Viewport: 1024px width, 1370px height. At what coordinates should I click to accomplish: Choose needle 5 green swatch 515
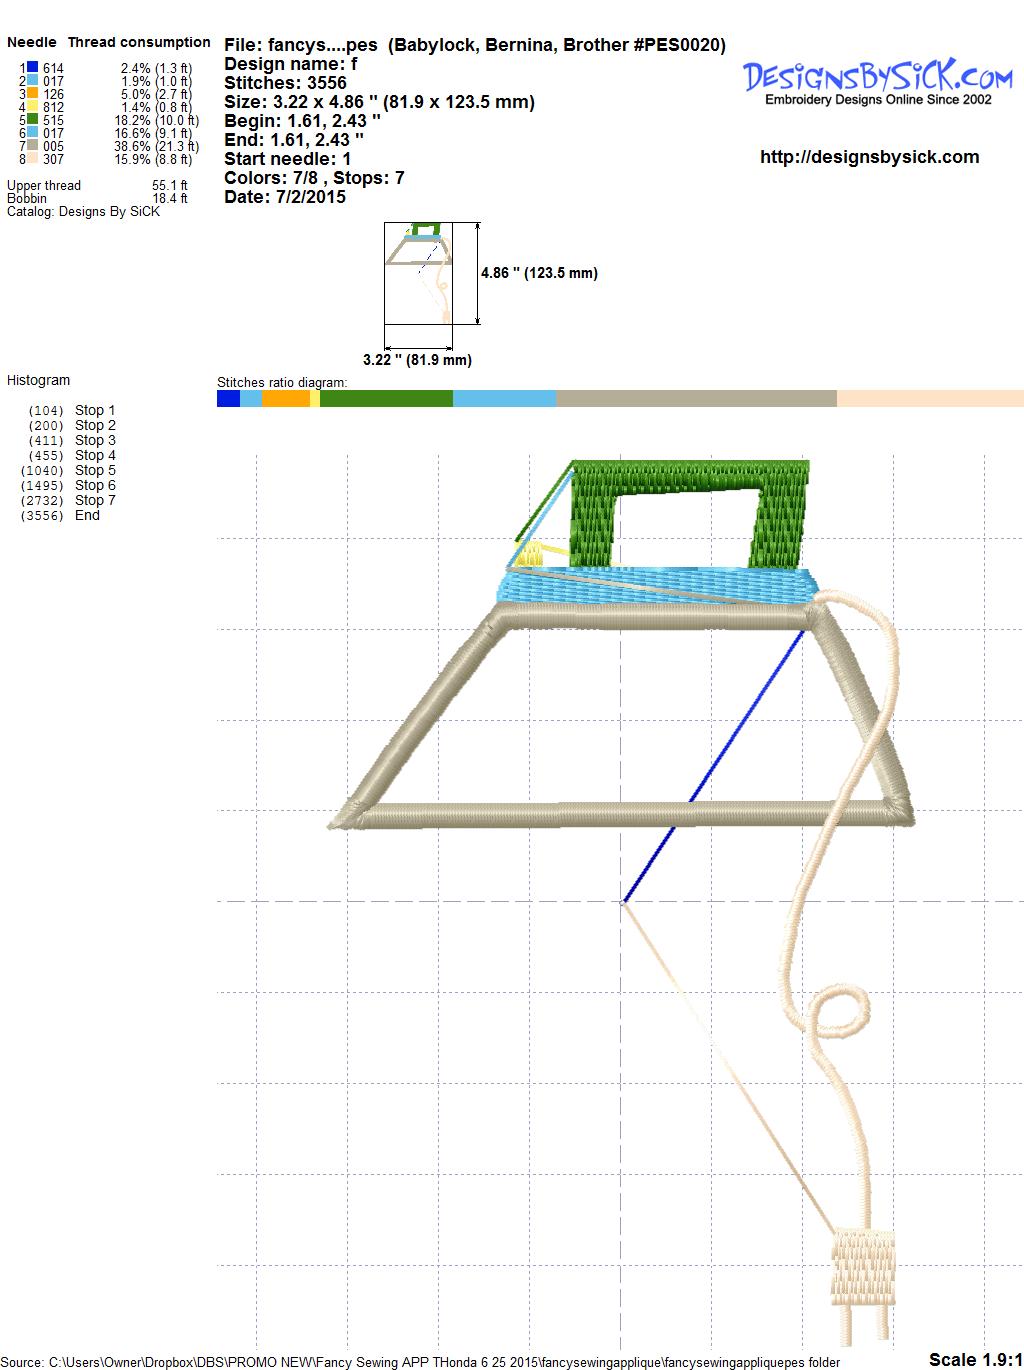(x=33, y=120)
